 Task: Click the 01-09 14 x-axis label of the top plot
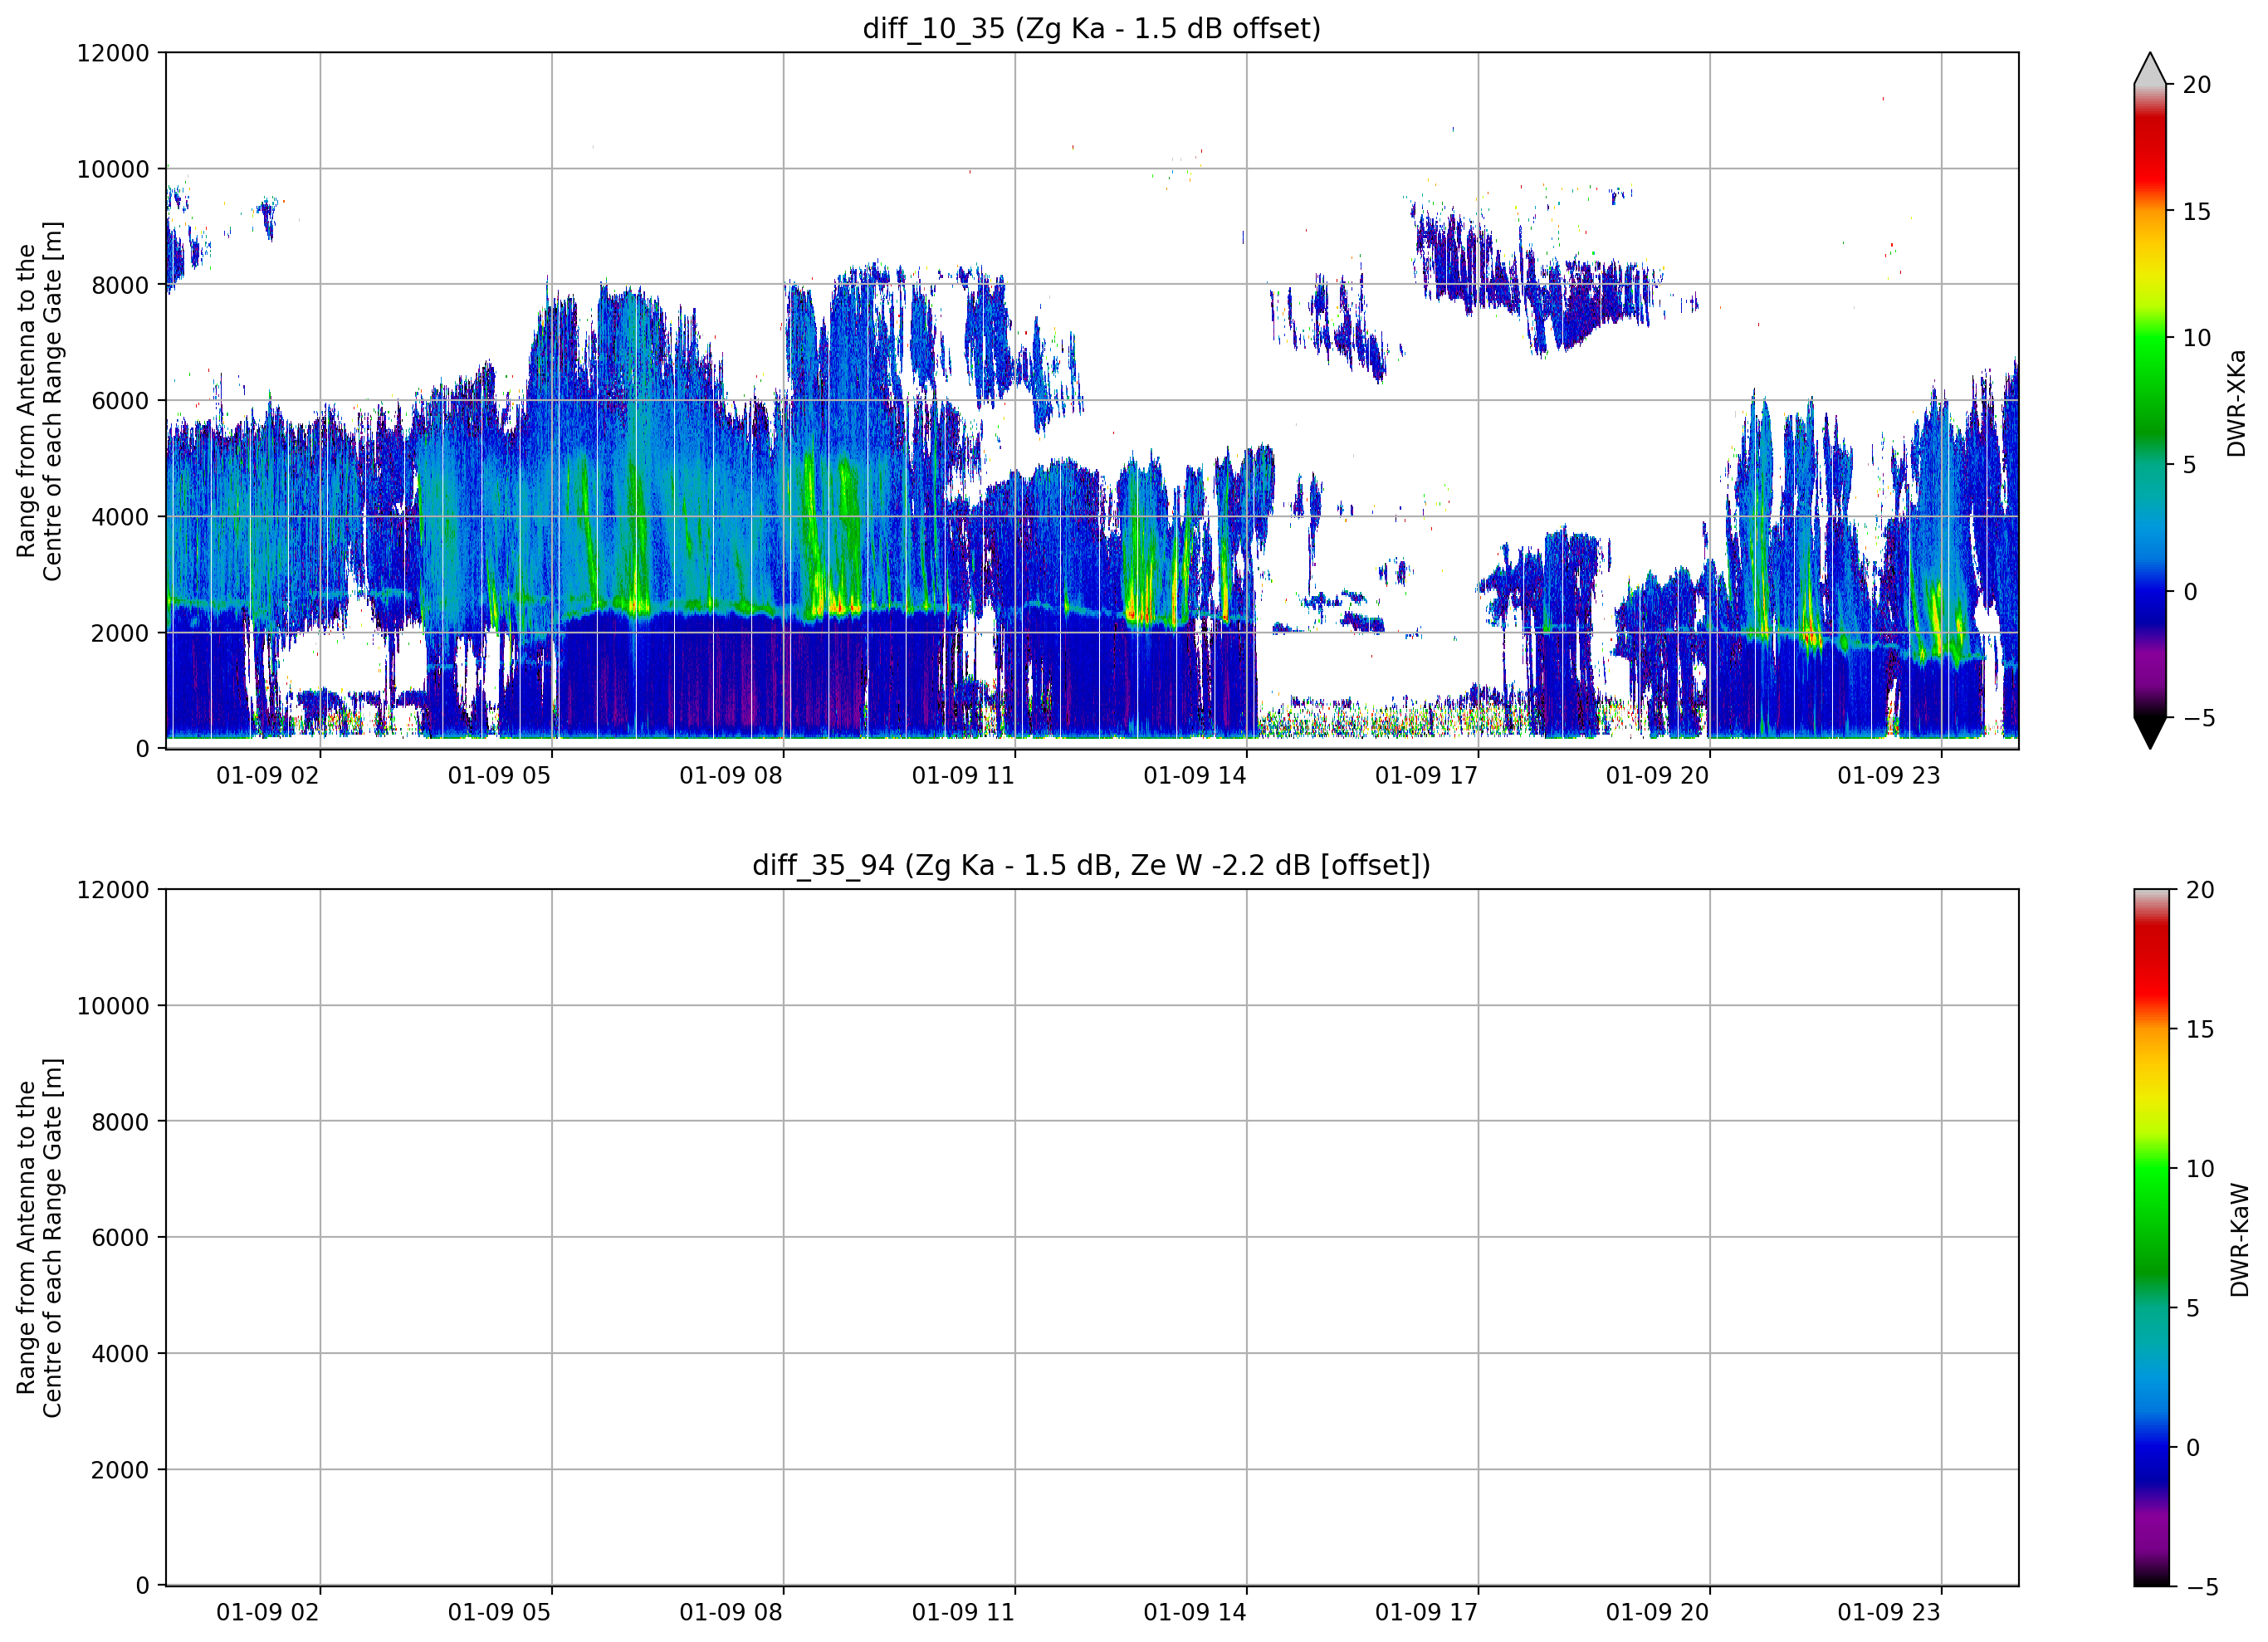[1194, 776]
